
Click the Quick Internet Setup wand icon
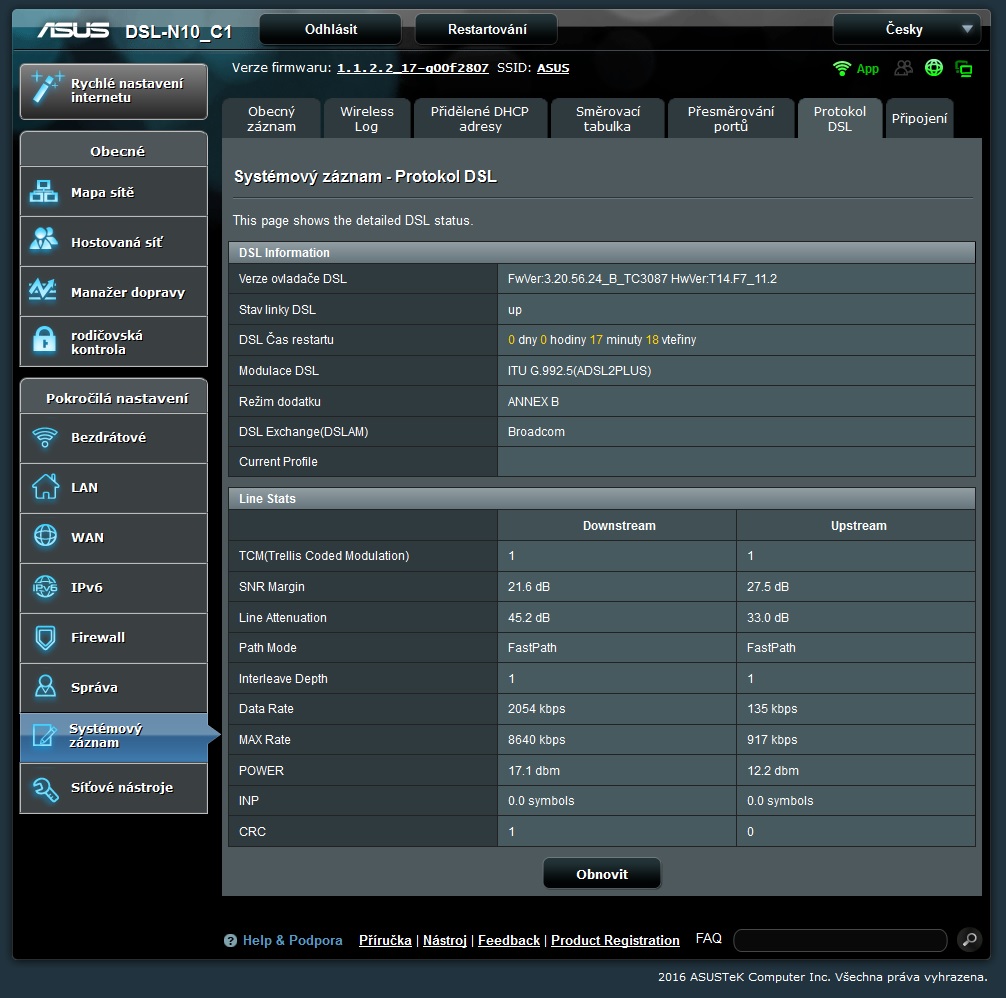click(46, 90)
